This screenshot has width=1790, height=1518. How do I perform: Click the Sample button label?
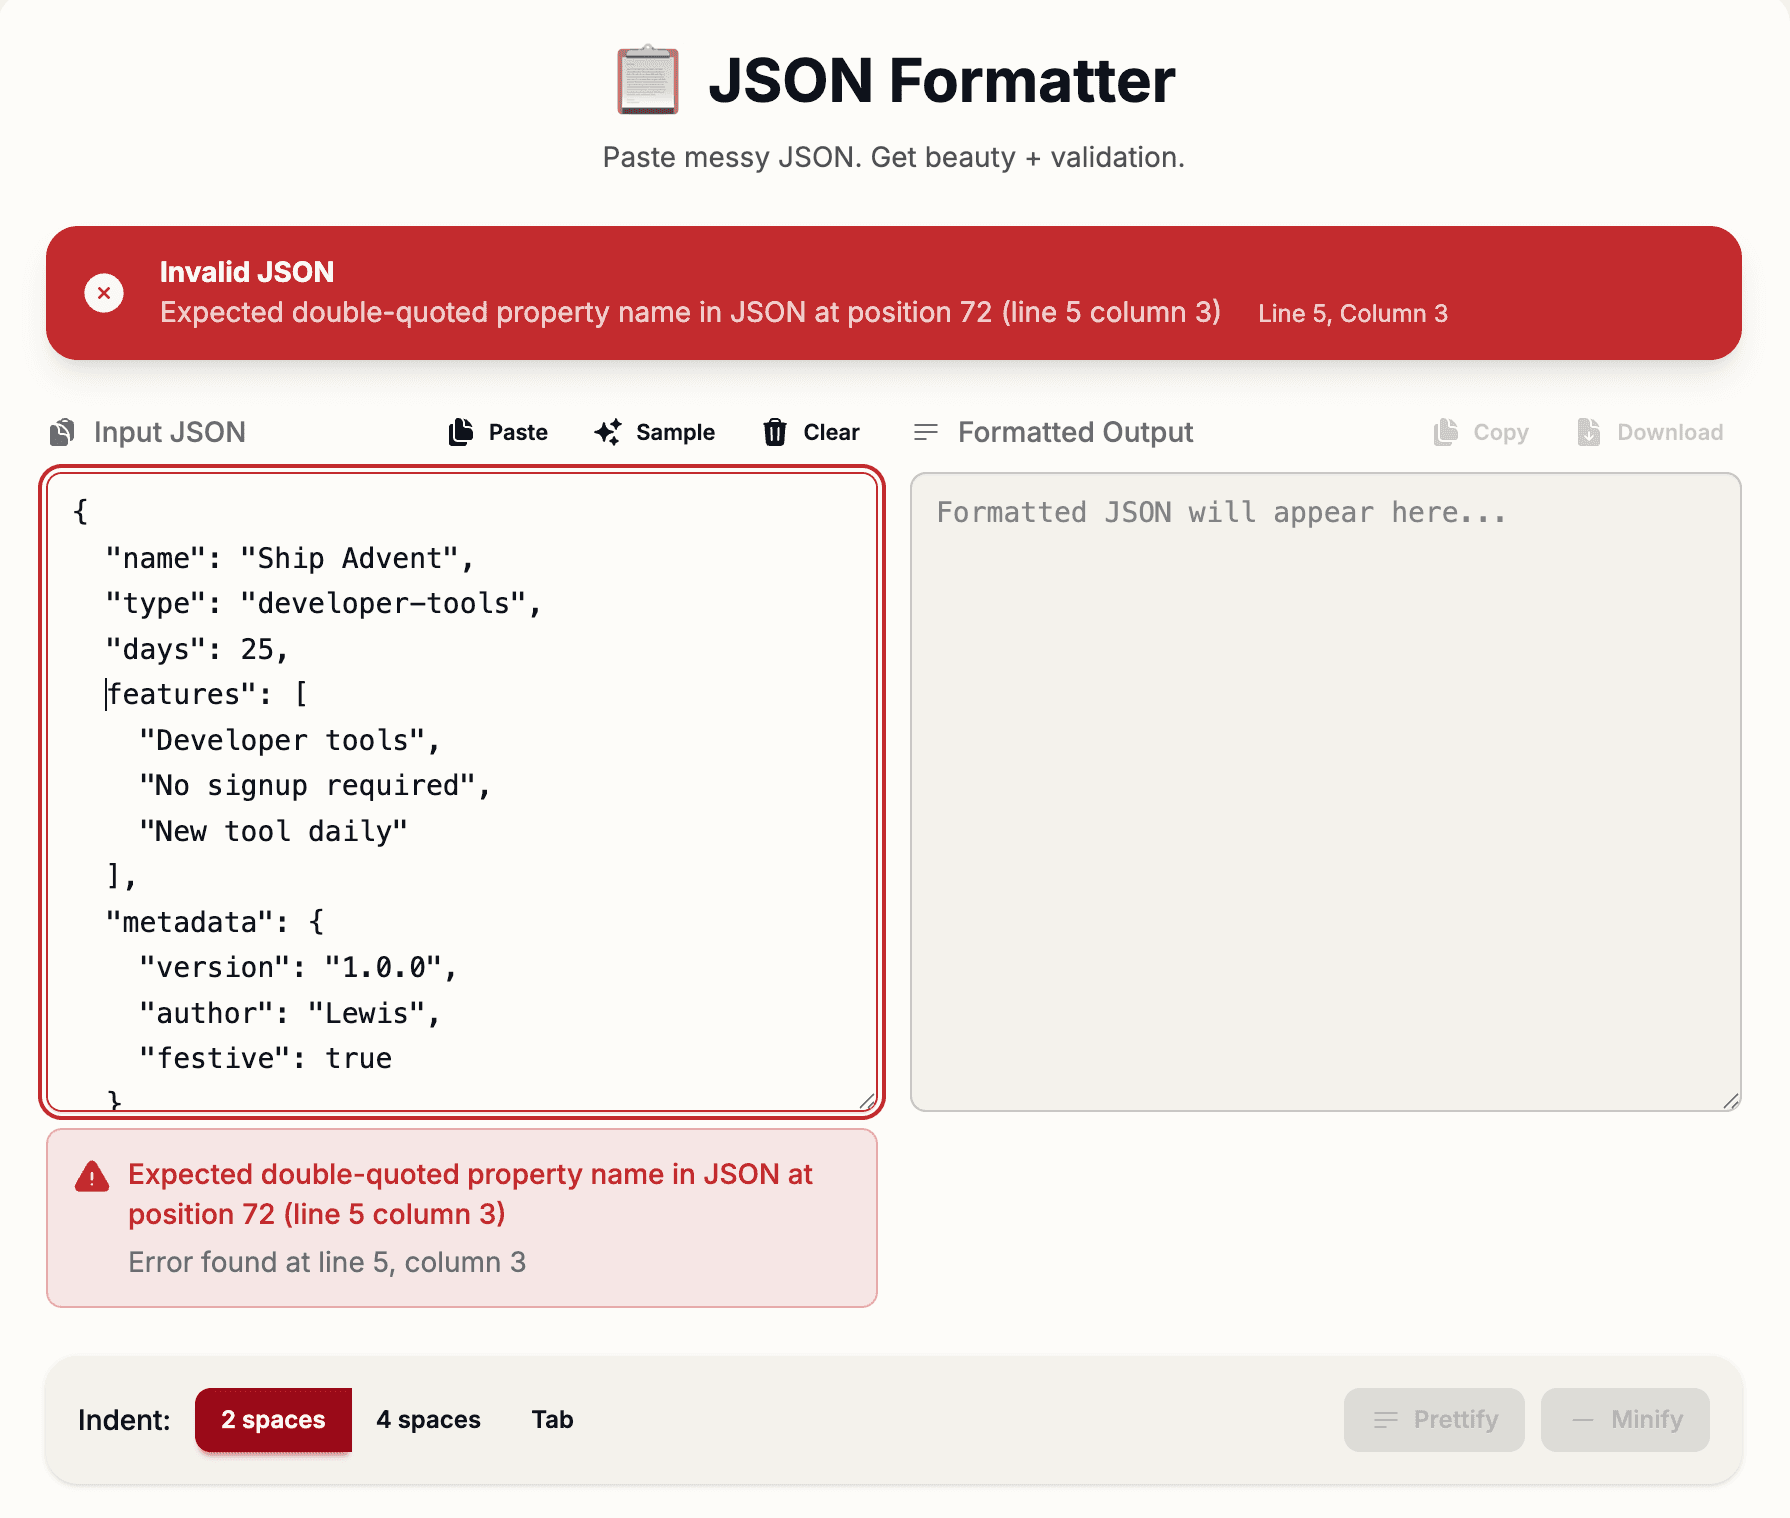click(676, 432)
